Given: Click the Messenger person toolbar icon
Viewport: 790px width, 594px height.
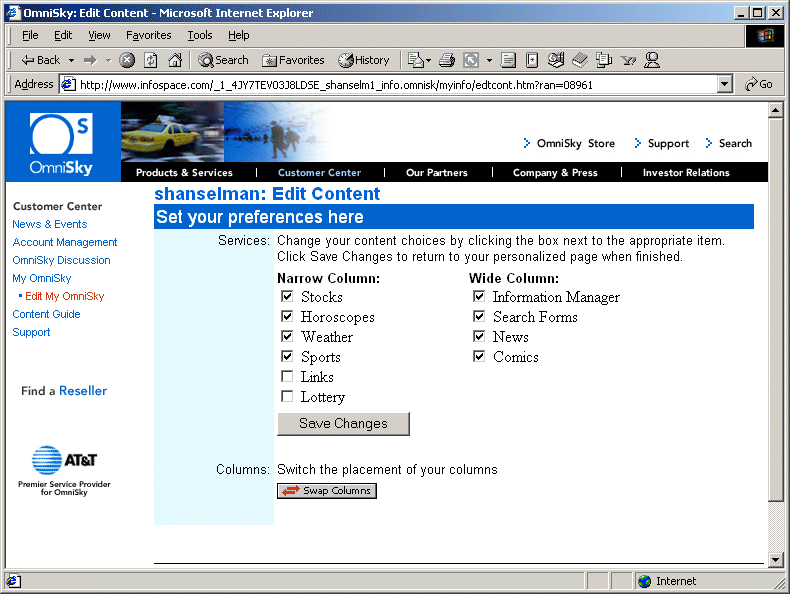Looking at the screenshot, I should point(652,60).
